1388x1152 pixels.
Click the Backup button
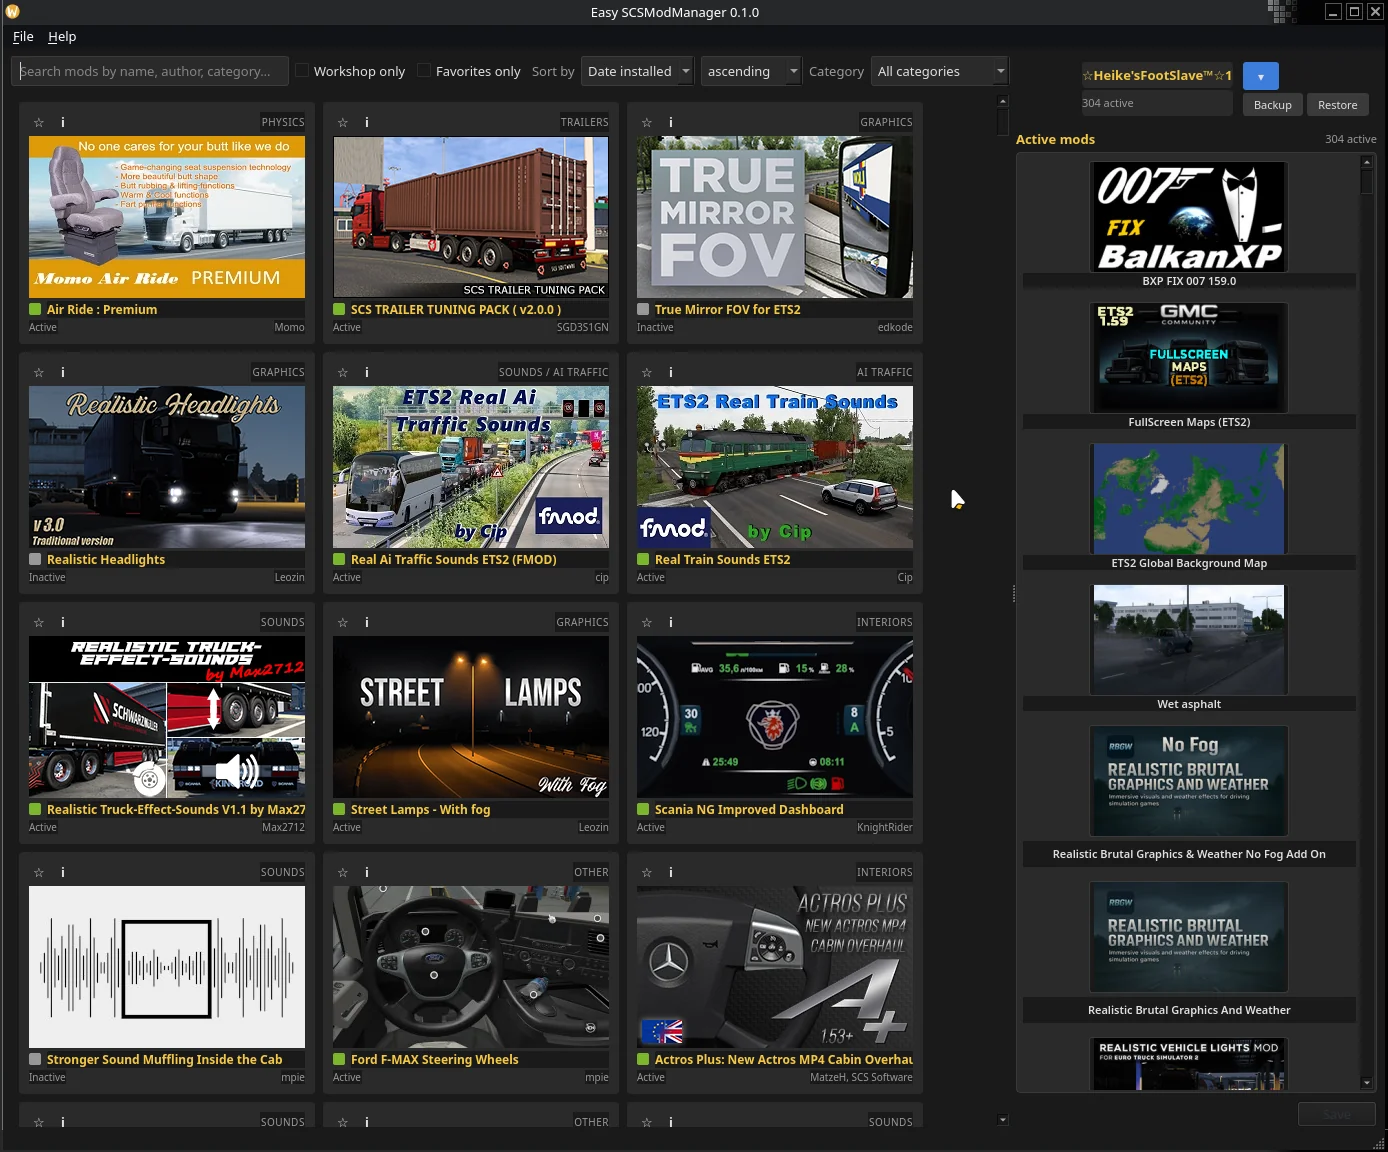tap(1273, 105)
